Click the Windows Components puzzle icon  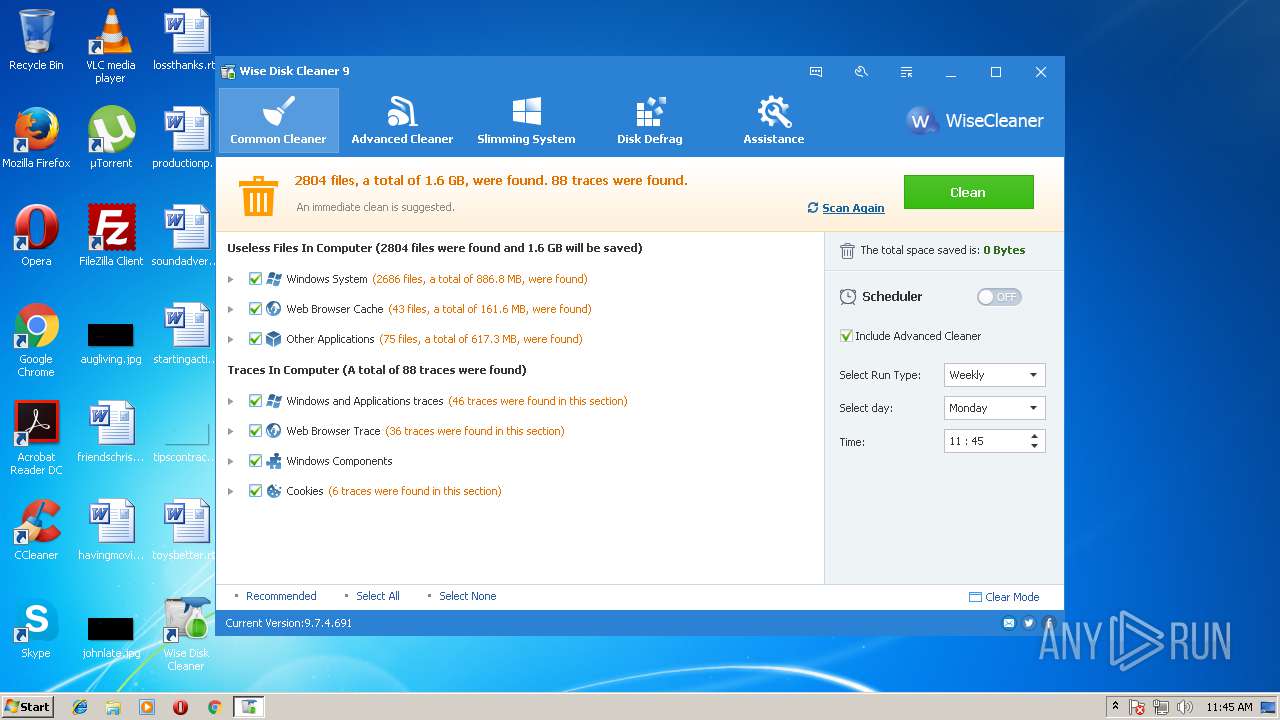click(x=274, y=461)
